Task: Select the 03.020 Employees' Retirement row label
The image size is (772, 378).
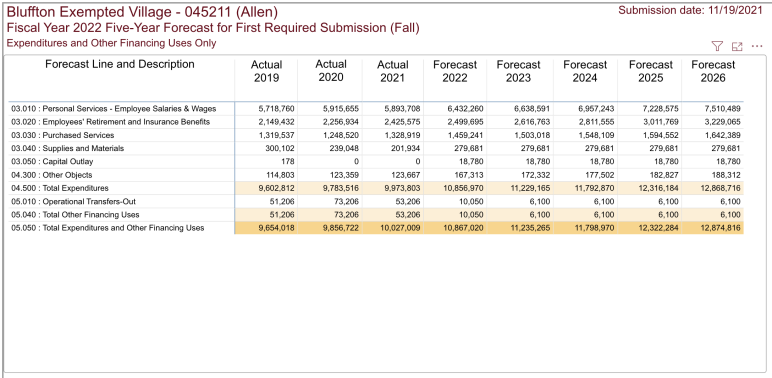Action: pyautogui.click(x=111, y=122)
